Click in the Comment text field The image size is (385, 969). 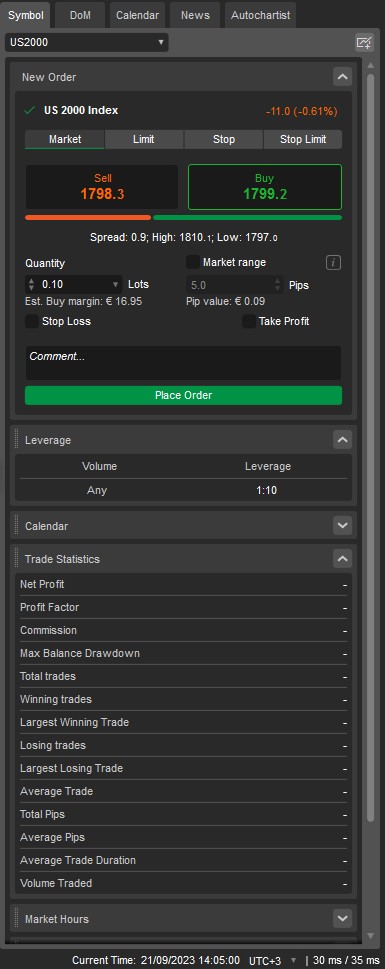tap(183, 363)
